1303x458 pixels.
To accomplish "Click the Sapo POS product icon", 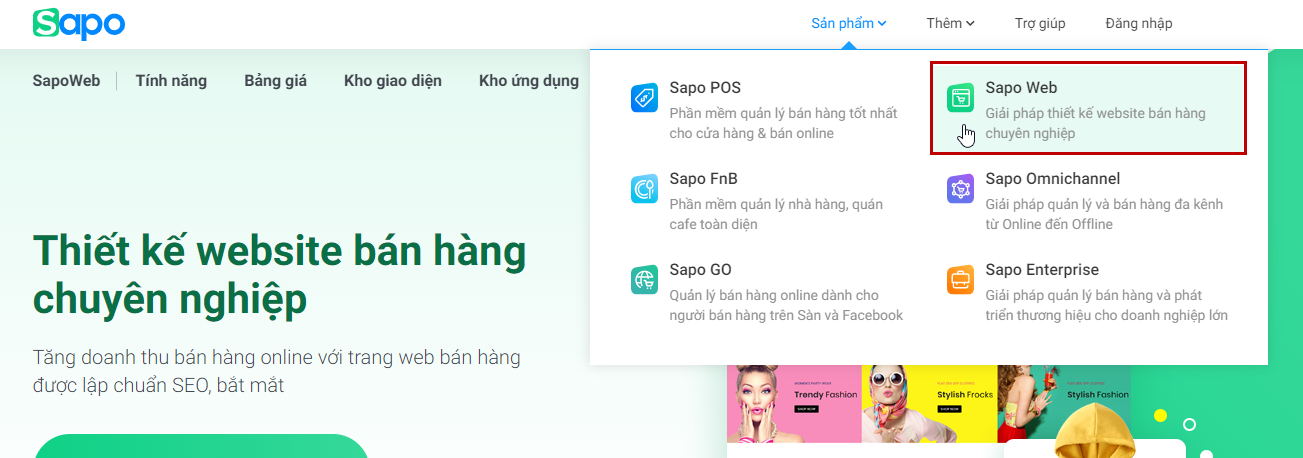I will (645, 98).
